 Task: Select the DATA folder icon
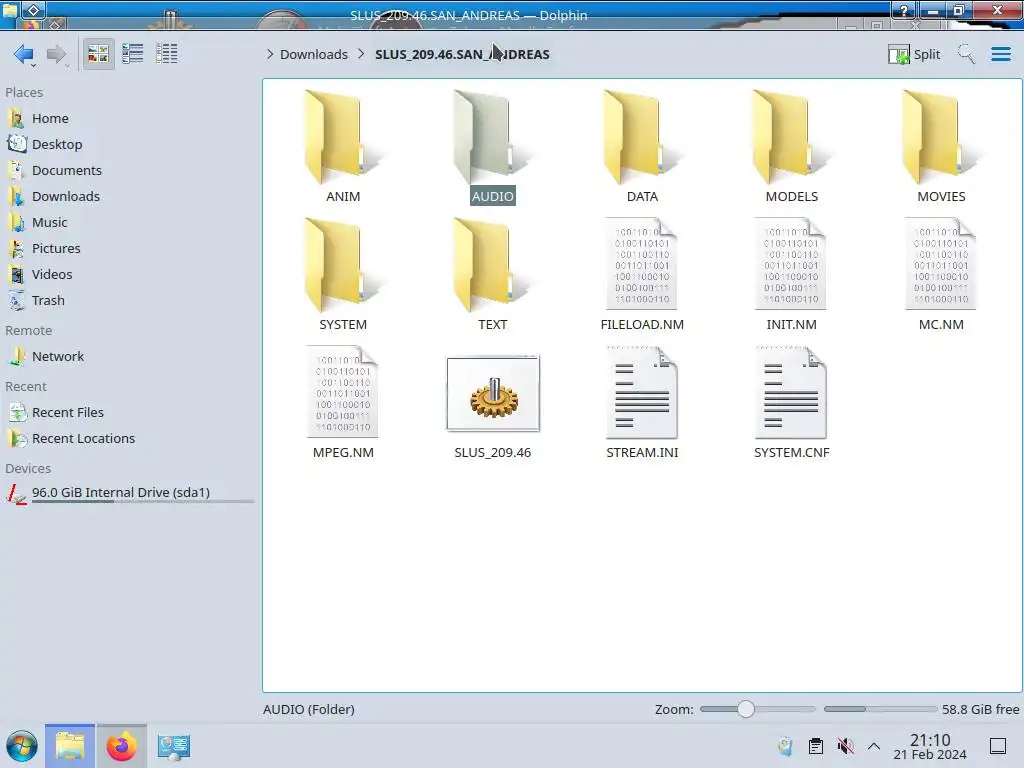[642, 138]
